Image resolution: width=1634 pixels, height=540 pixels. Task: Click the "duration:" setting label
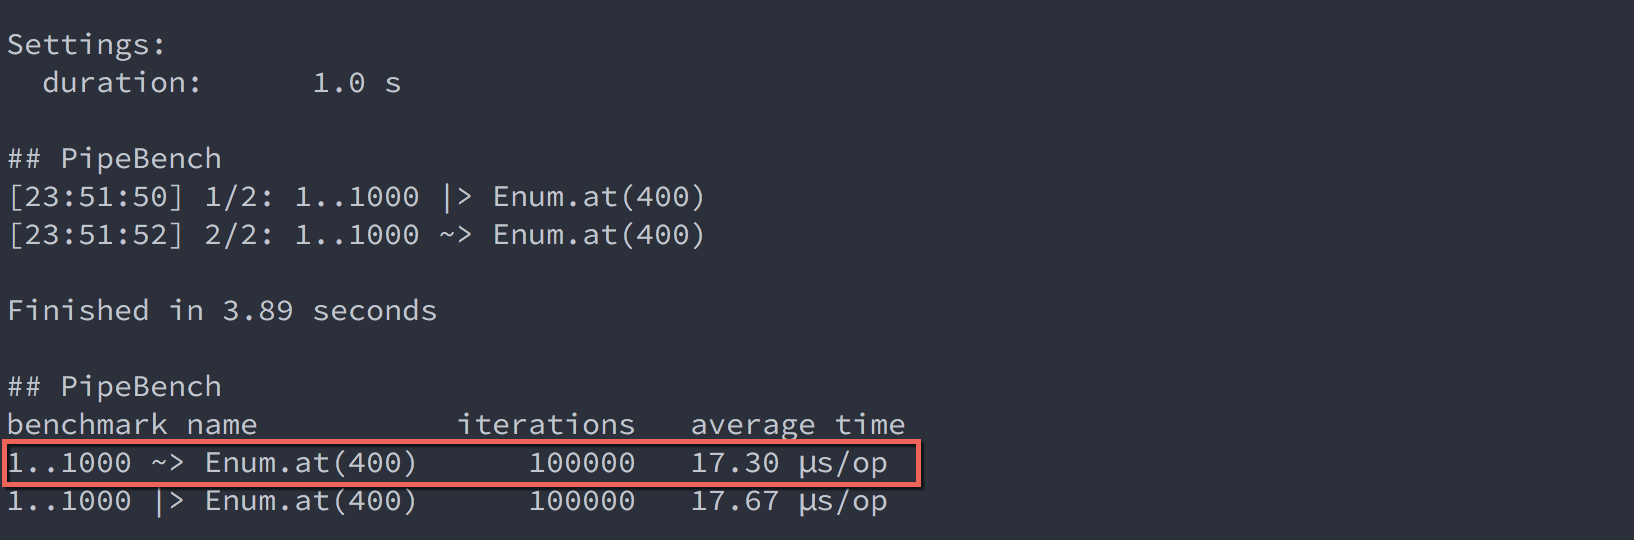[121, 83]
